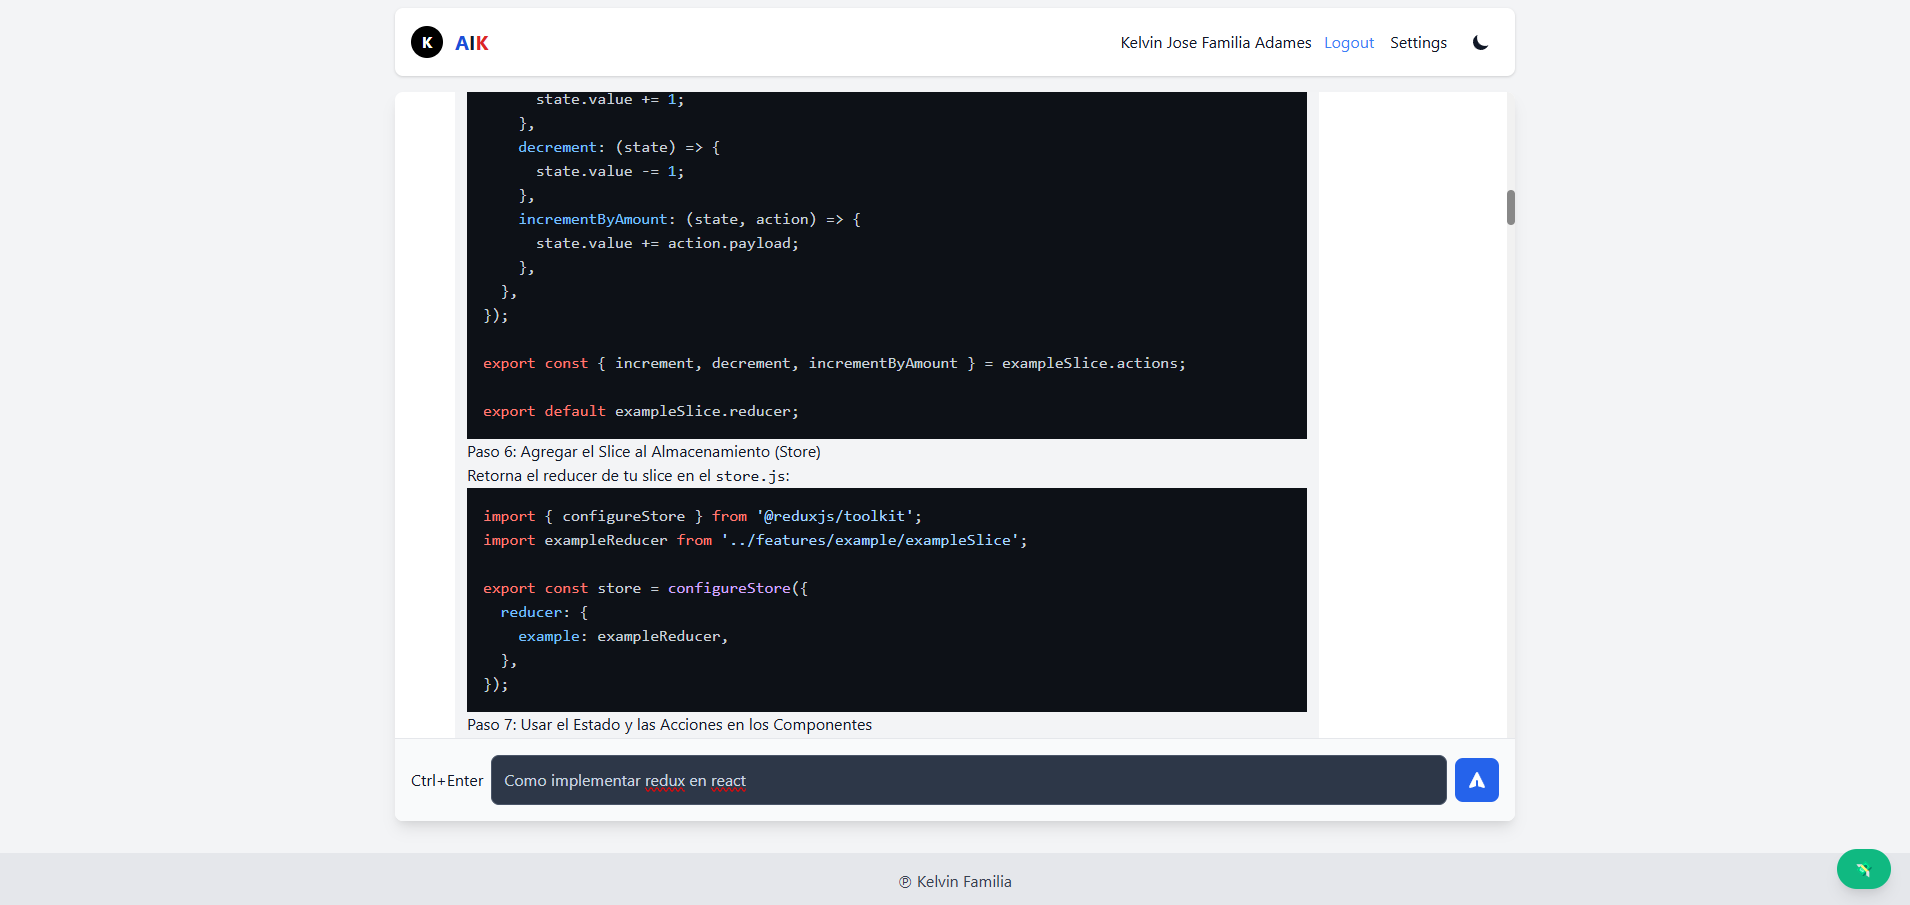Click the 'Paso 7: Usar el Estado' heading

pos(669,725)
